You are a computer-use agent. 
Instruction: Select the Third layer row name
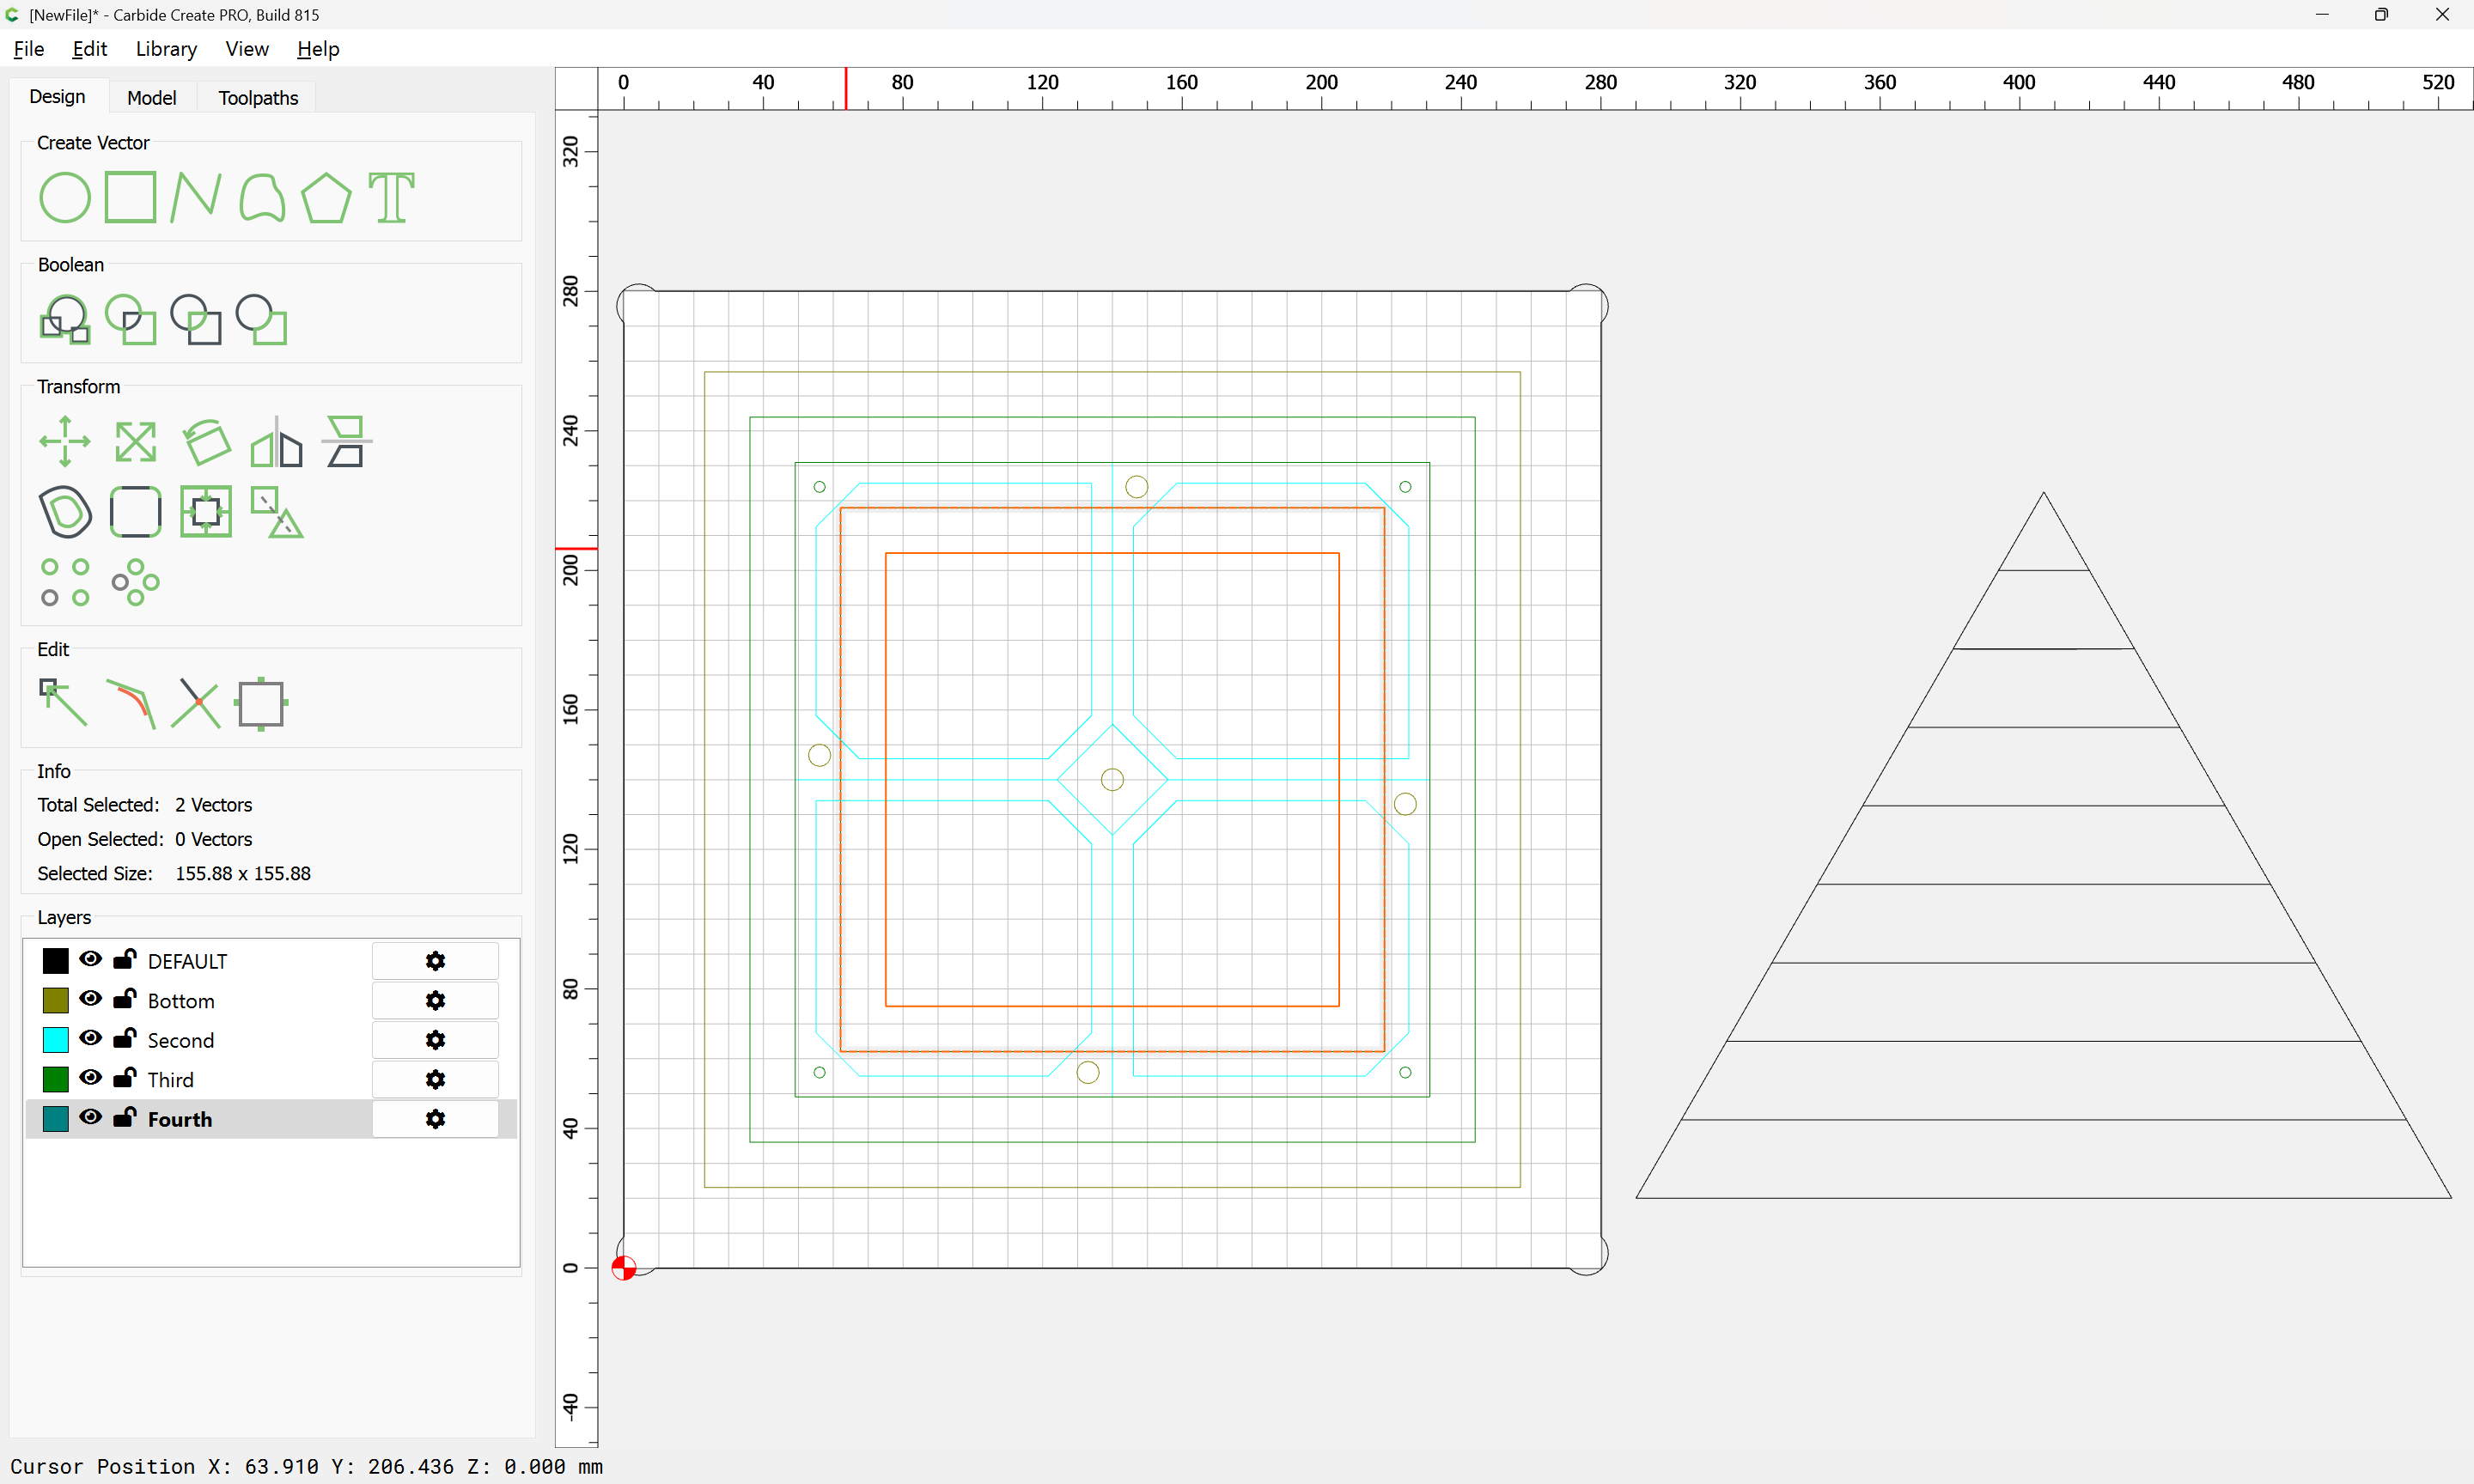click(x=171, y=1079)
